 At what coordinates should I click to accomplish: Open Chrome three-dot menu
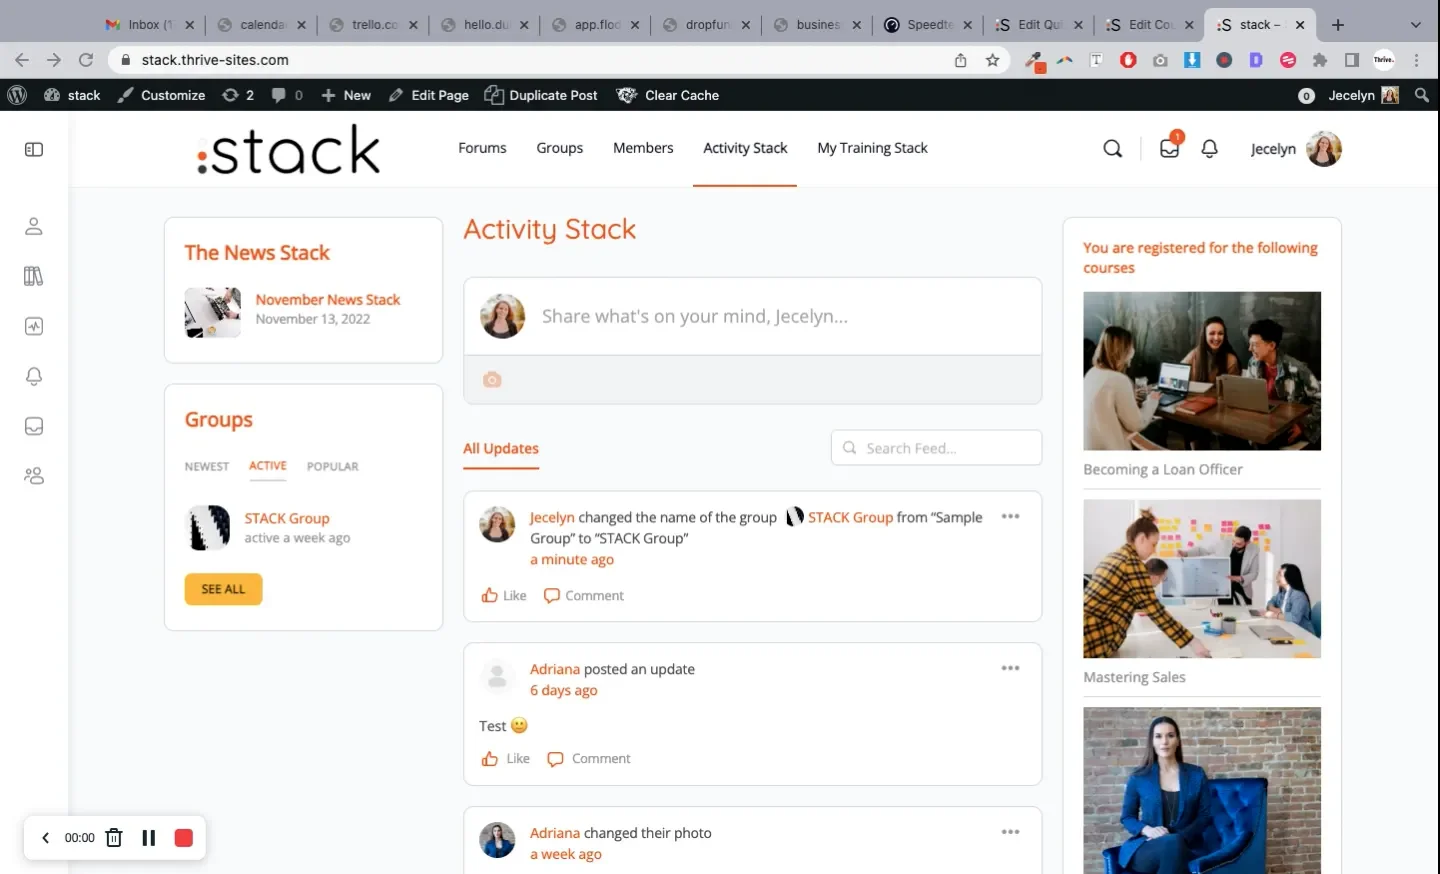(x=1417, y=60)
